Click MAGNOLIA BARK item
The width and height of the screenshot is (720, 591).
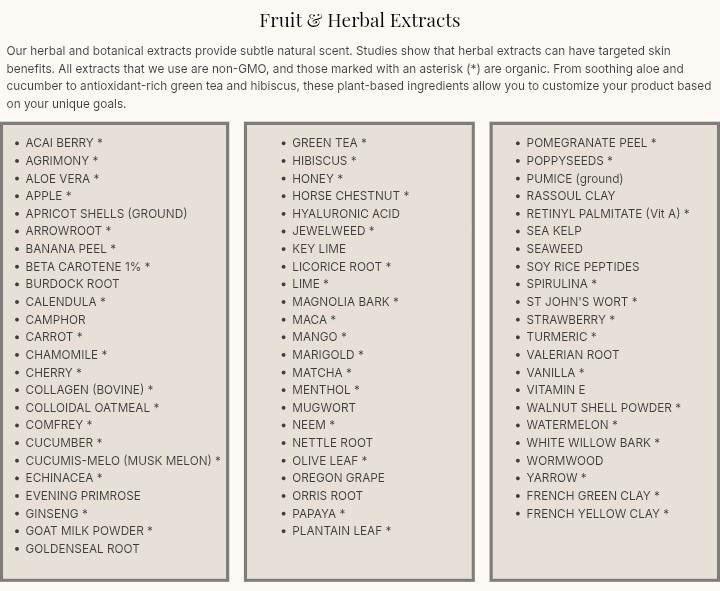[x=345, y=302]
